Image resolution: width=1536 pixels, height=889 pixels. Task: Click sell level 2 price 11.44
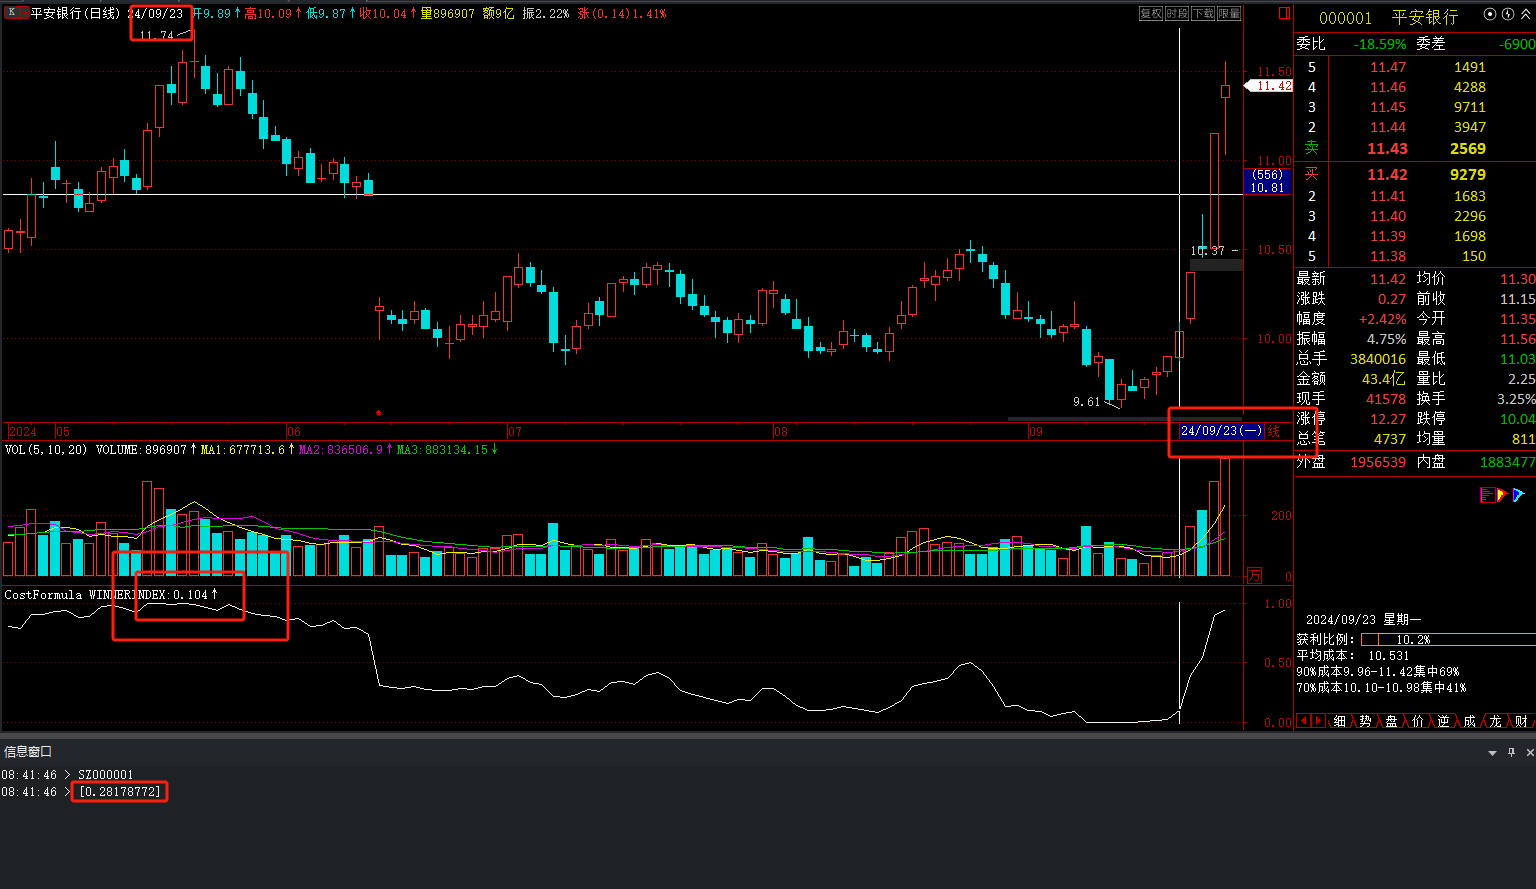(1388, 127)
